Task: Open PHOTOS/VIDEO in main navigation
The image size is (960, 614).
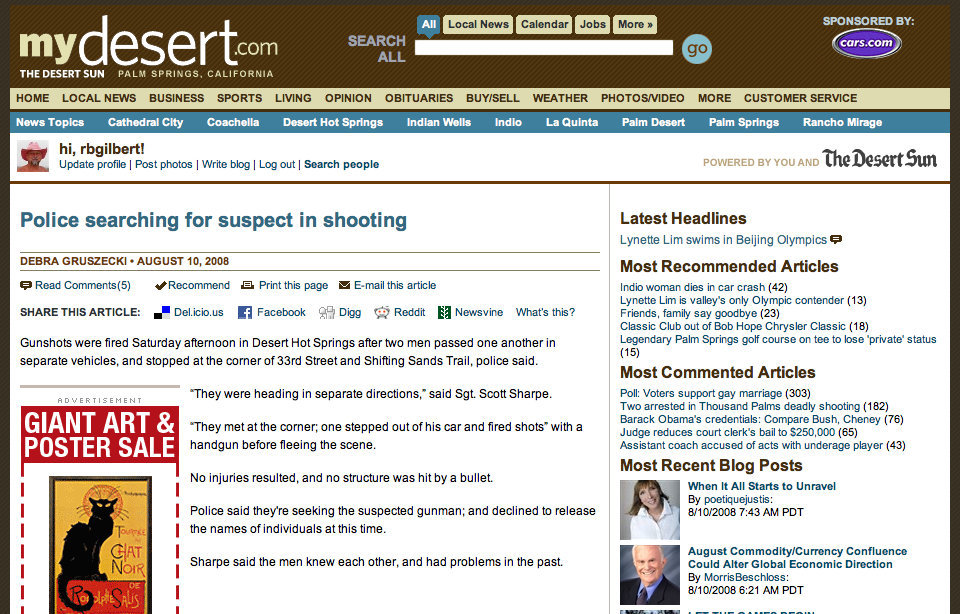Action: click(x=643, y=98)
